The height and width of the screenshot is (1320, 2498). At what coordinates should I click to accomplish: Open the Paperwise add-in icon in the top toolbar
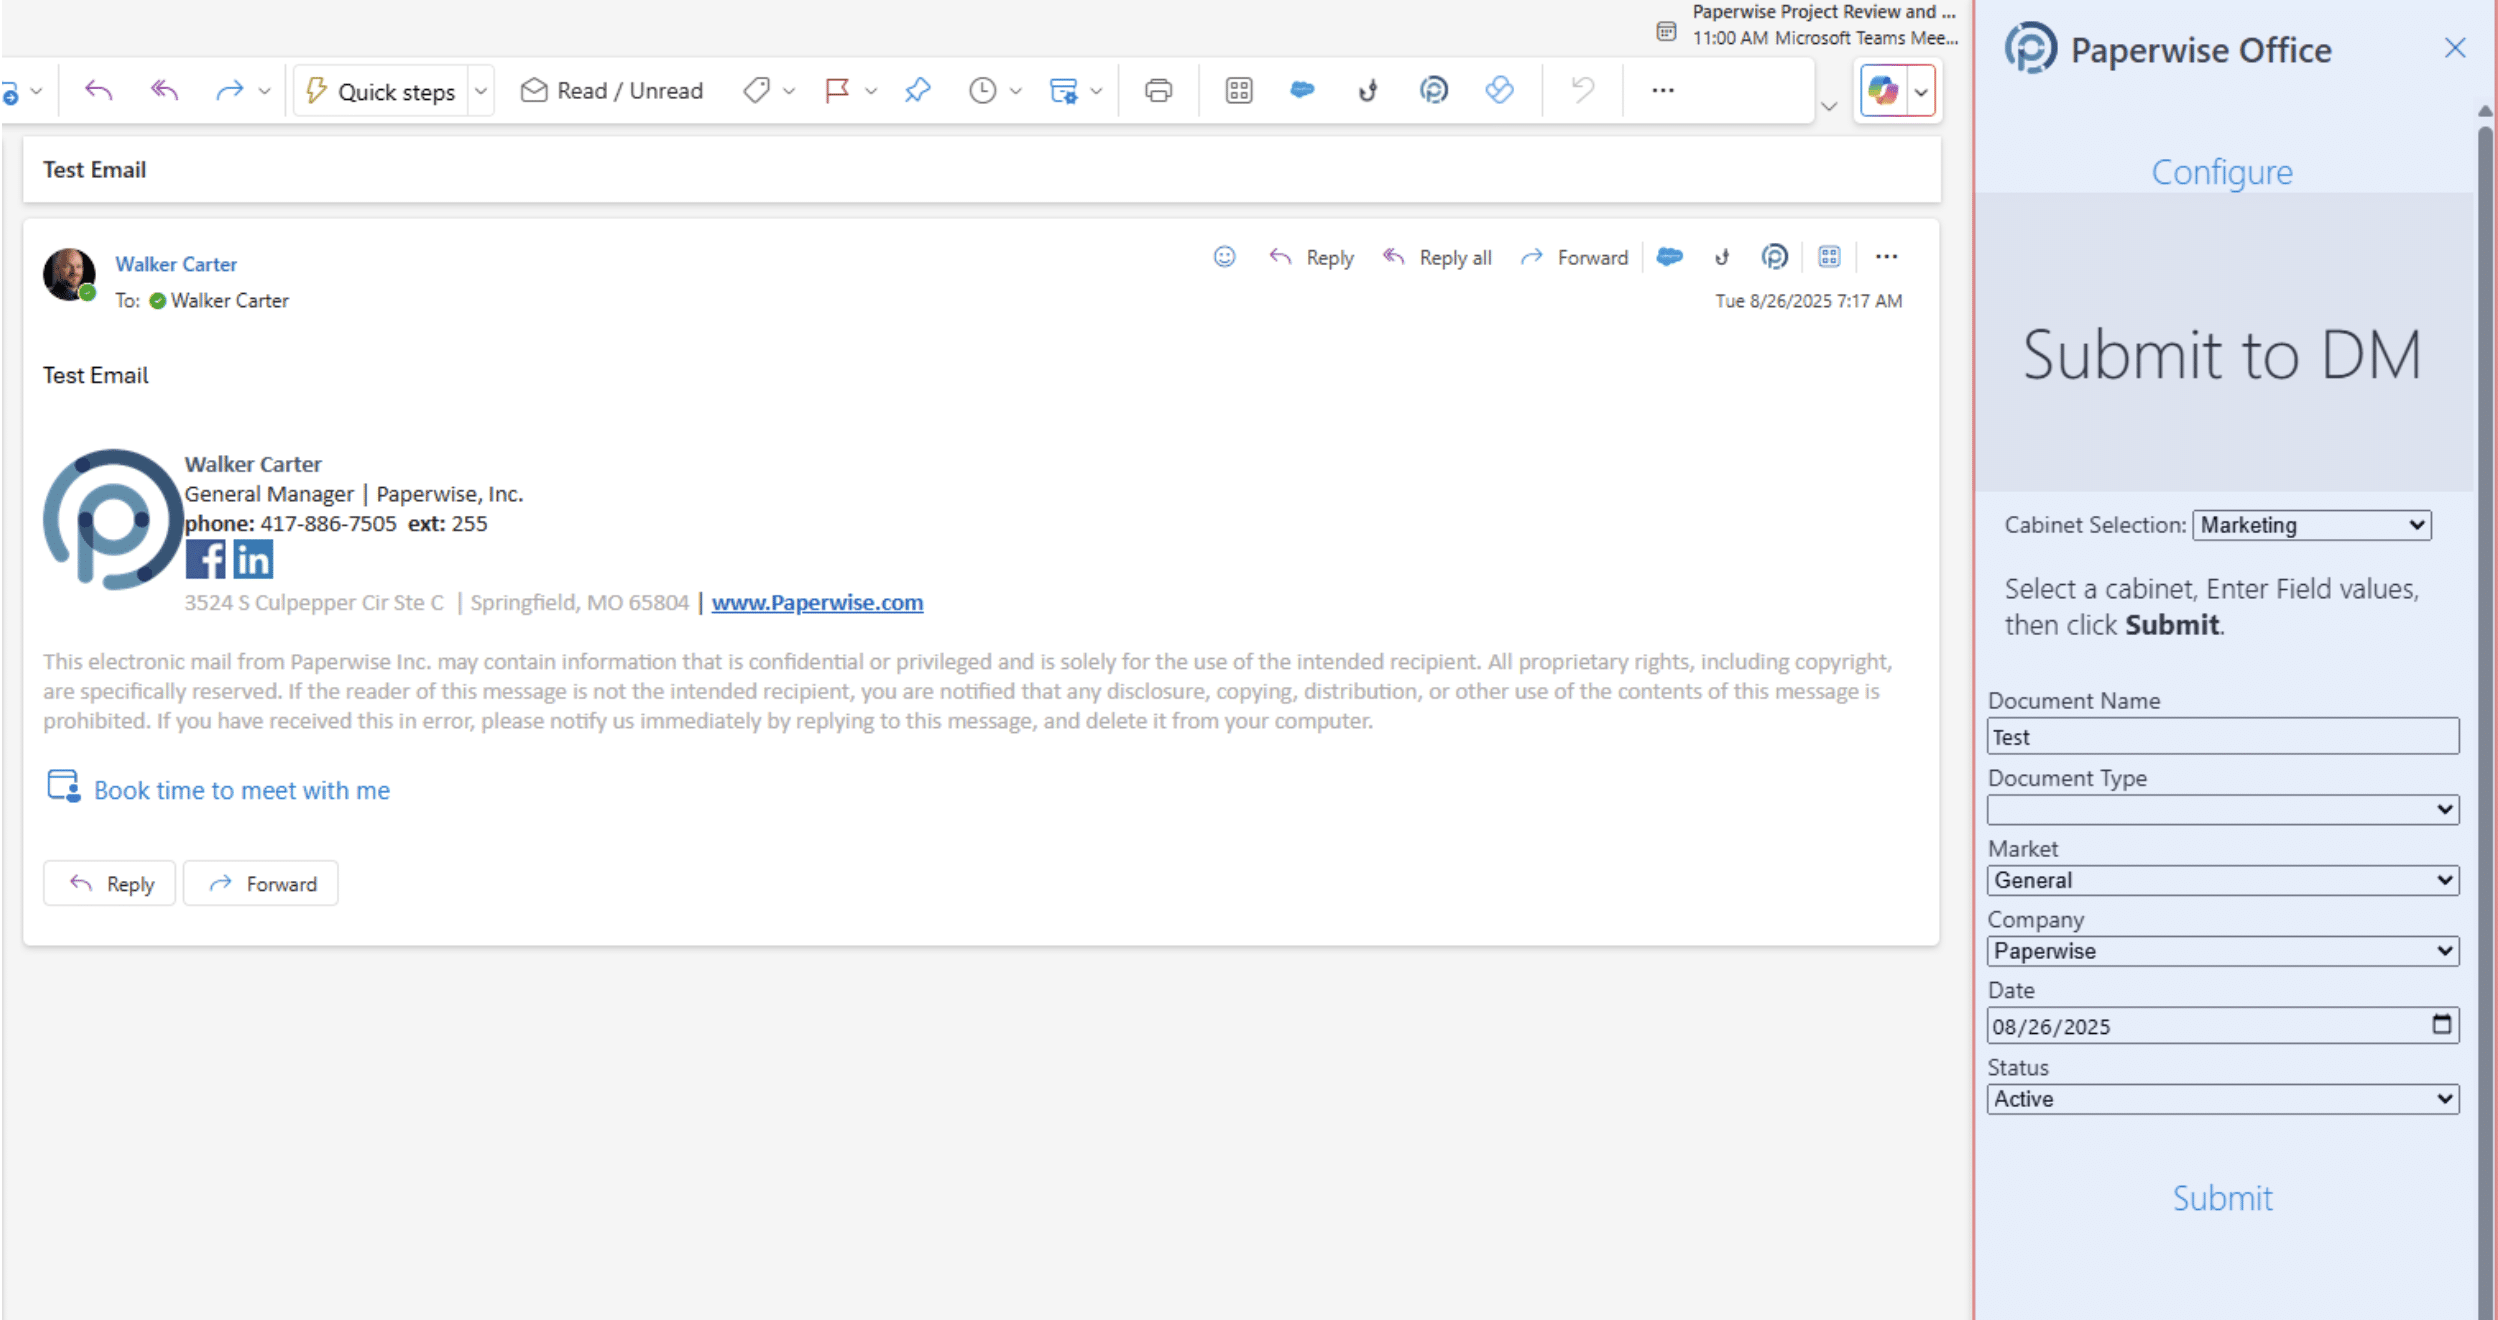pyautogui.click(x=1434, y=91)
